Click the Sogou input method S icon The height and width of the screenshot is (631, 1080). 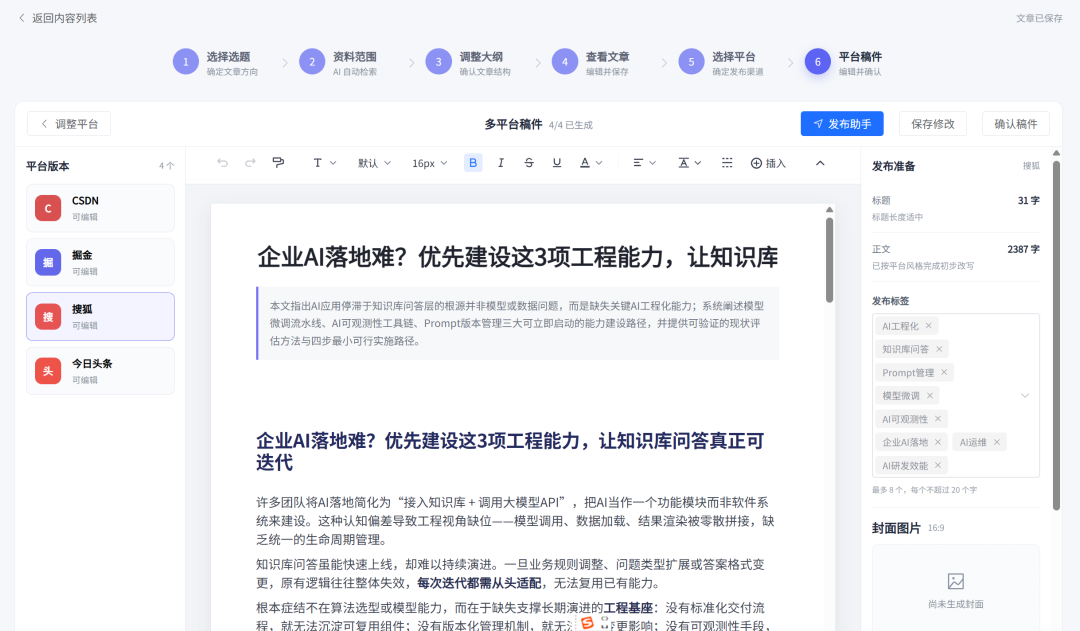587,623
